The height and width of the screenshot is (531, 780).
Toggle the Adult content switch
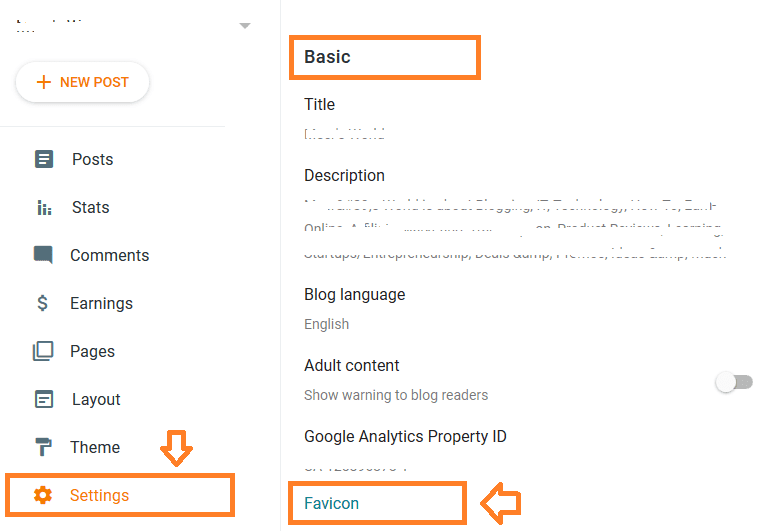[734, 382]
